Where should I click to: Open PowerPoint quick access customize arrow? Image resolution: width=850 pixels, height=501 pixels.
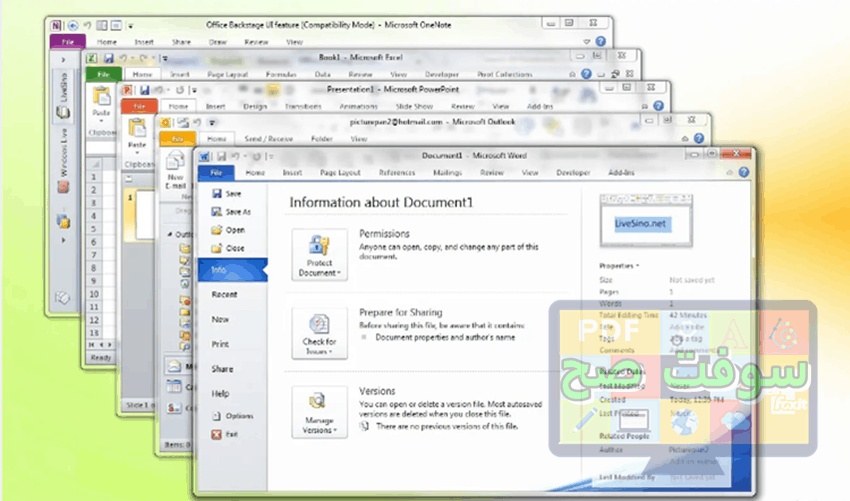(194, 91)
